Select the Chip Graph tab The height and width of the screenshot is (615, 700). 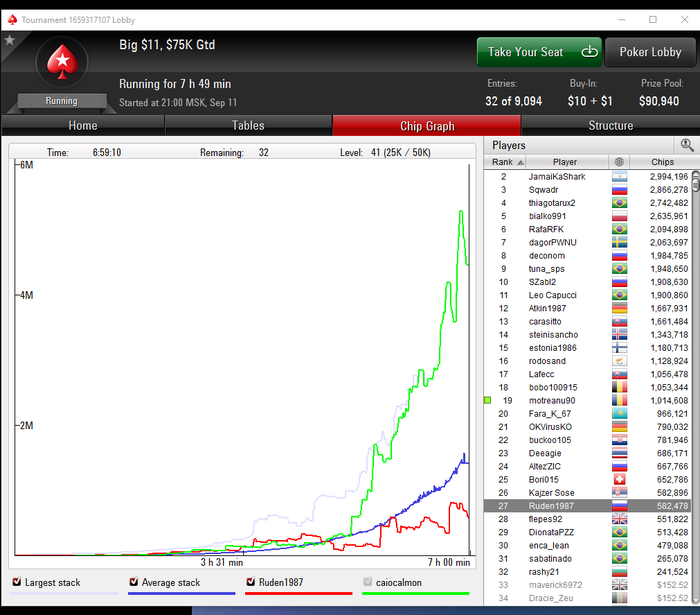[427, 126]
